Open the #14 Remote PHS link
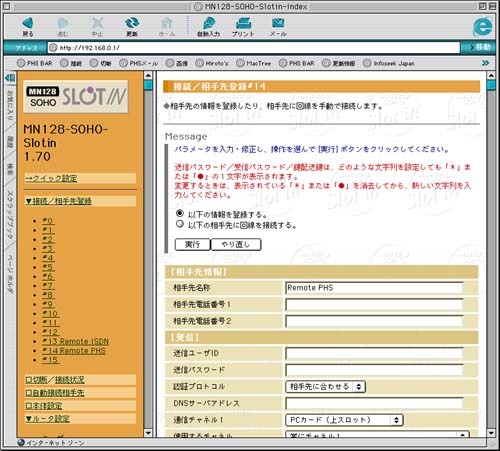500x451 pixels. click(74, 351)
